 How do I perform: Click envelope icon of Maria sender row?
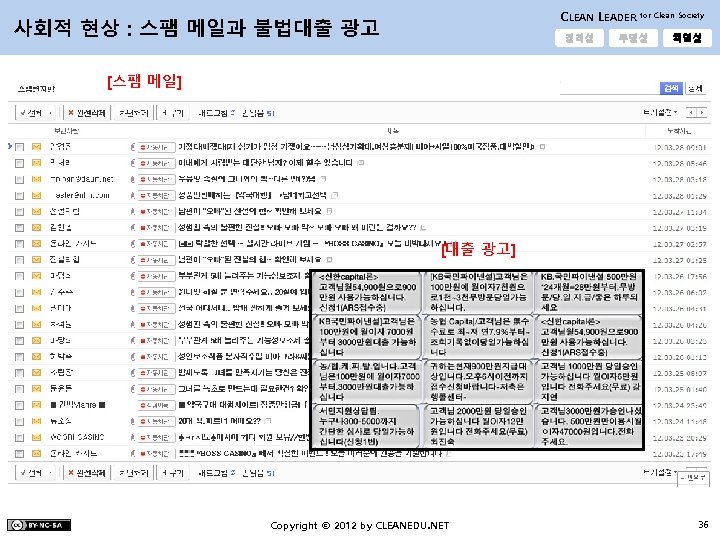[x=36, y=405]
